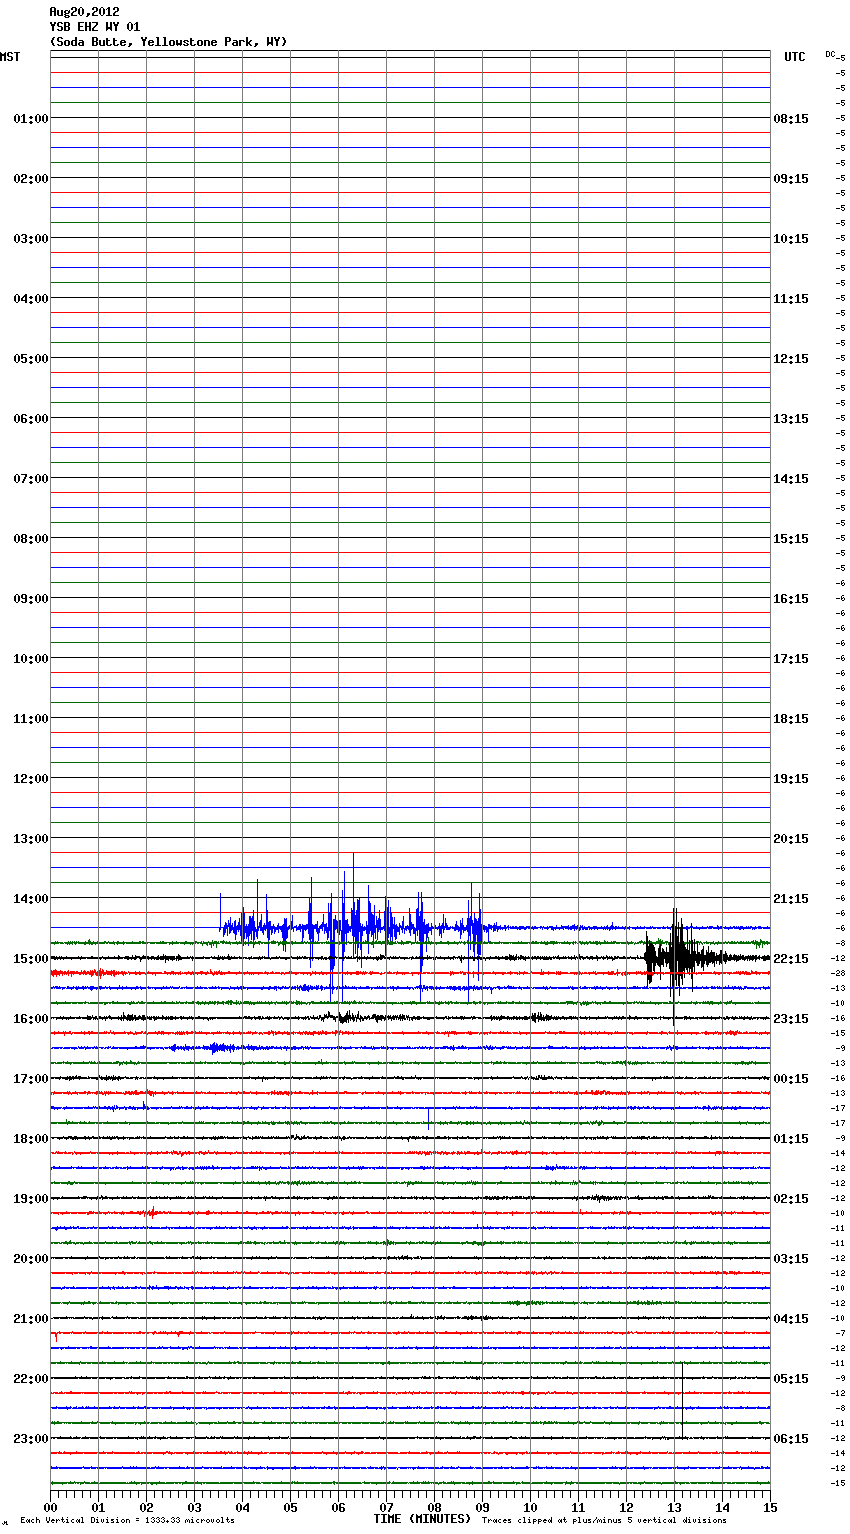
Task: Click the DC offset column header
Action: 830,54
